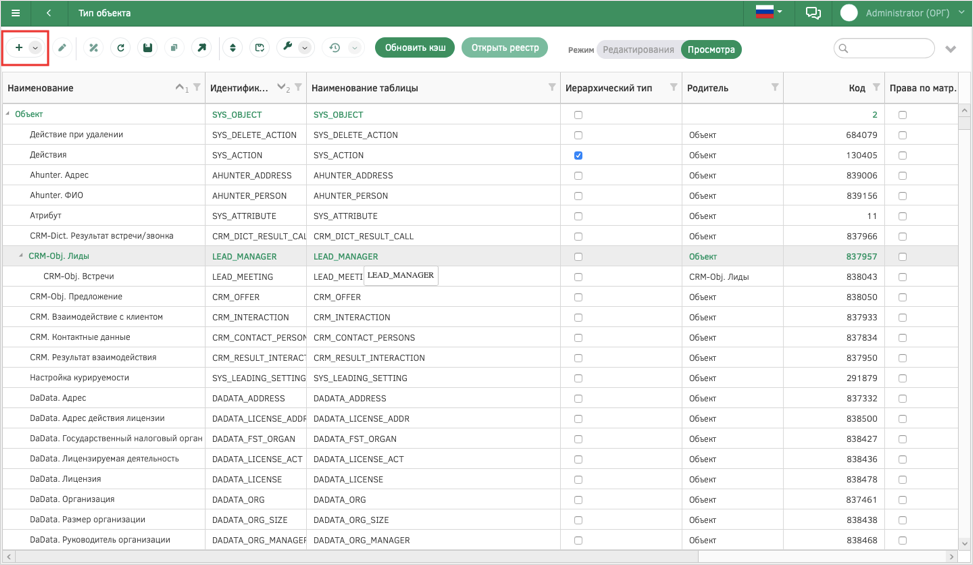The image size is (973, 565).
Task: Click the diagonal arrow export icon
Action: 201,48
